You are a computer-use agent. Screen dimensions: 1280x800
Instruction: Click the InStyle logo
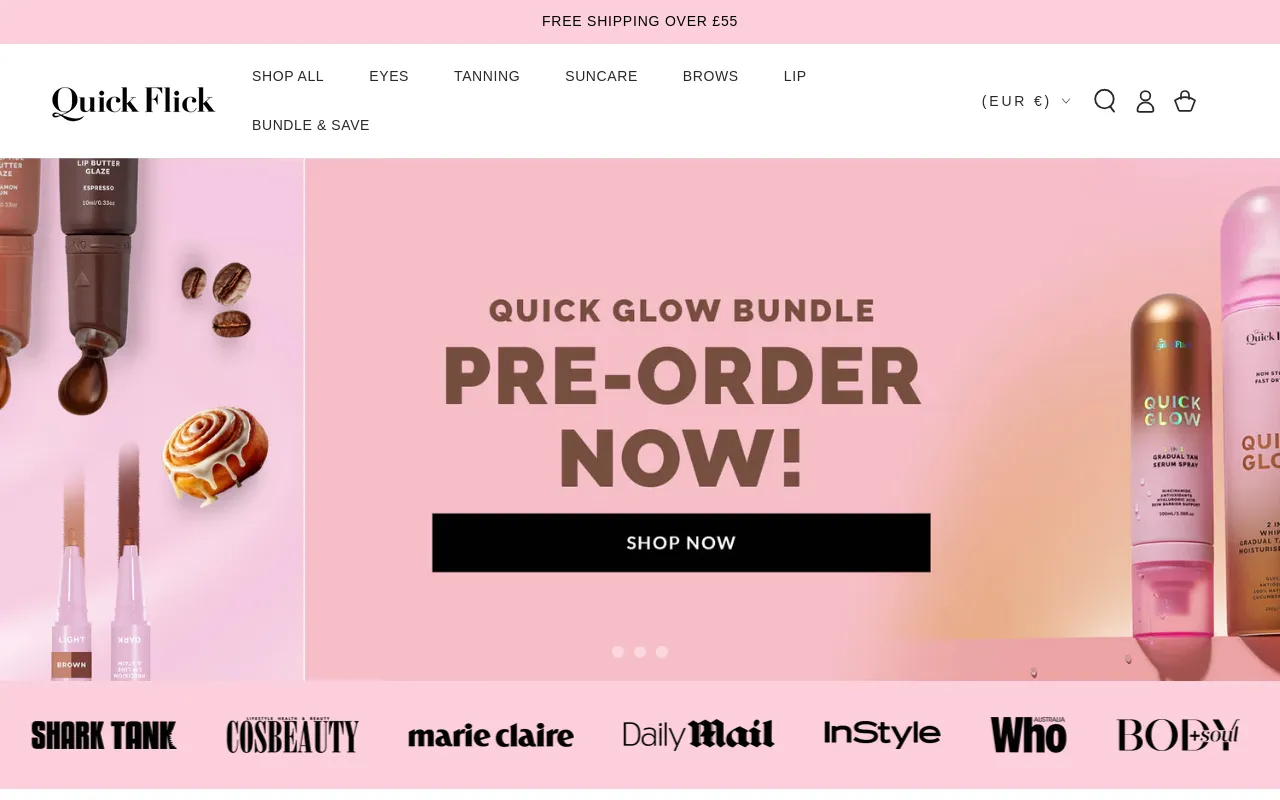point(882,734)
